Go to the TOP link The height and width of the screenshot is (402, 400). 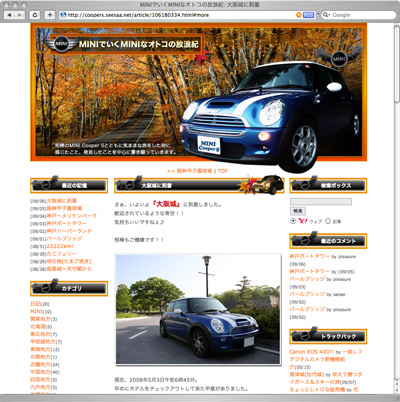pos(222,171)
